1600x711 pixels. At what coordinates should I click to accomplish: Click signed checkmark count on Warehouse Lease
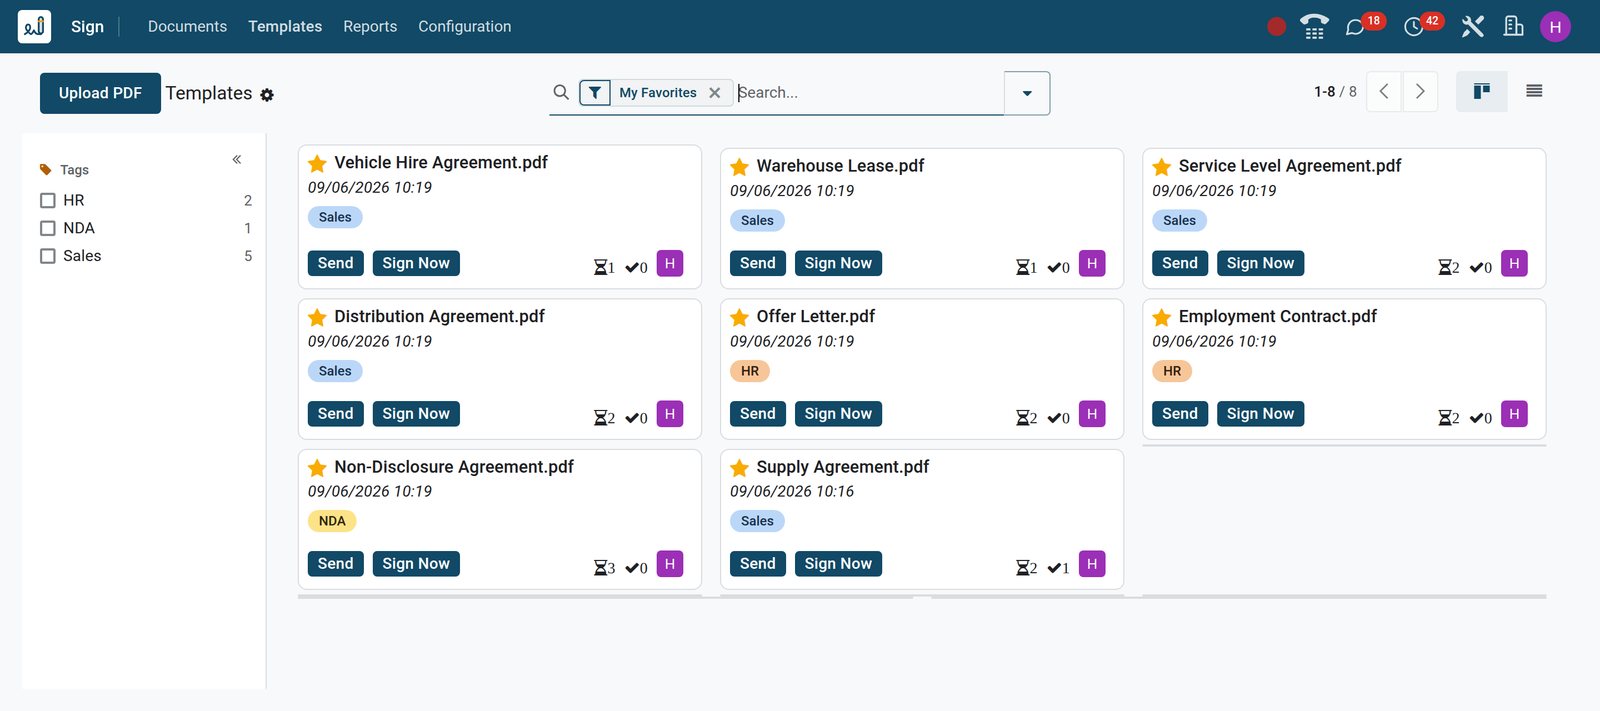point(1058,267)
